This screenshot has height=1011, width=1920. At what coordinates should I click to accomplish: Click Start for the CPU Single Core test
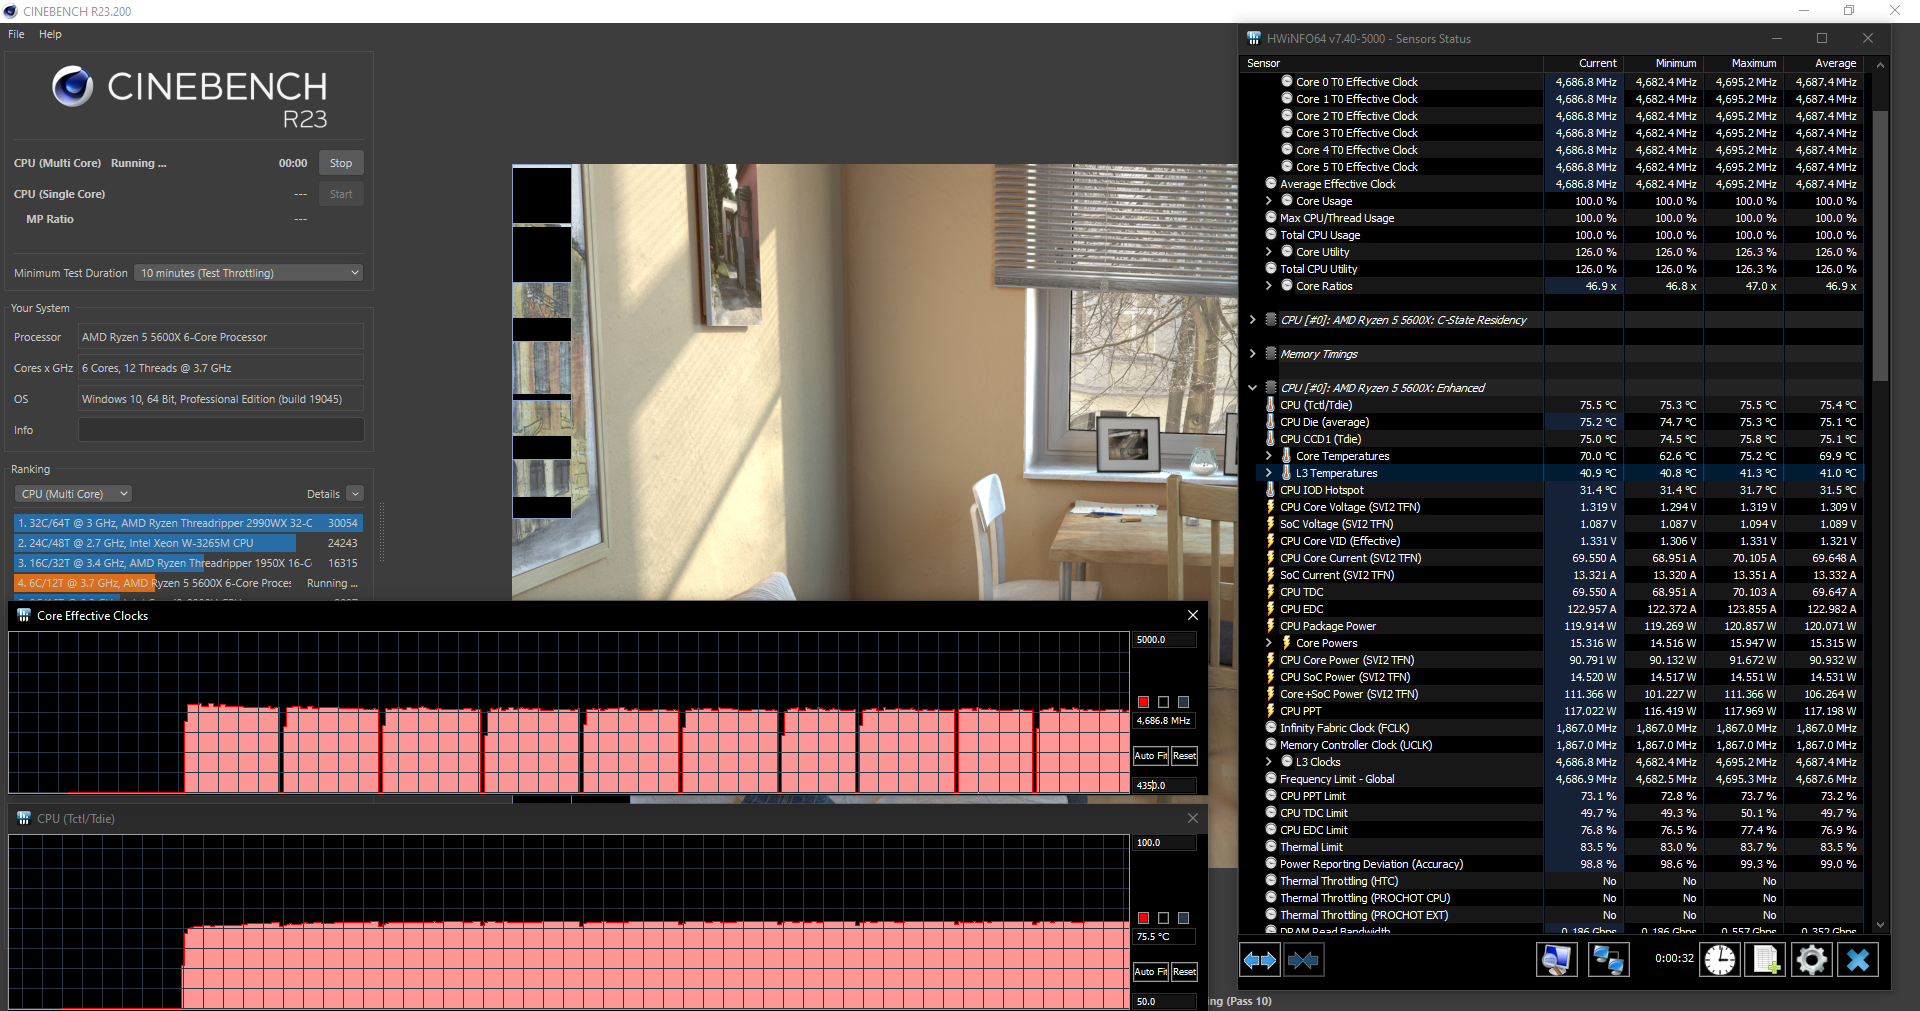click(x=341, y=194)
